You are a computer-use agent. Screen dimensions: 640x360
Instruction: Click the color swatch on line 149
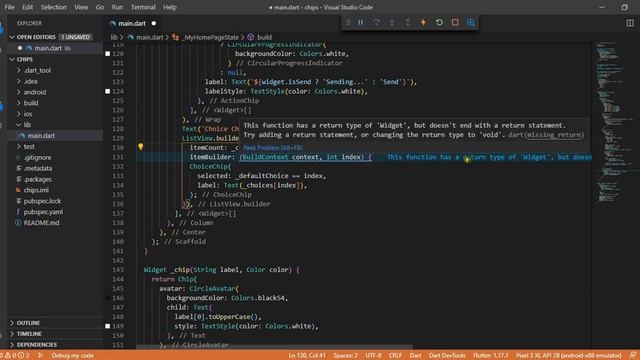pyautogui.click(x=107, y=326)
